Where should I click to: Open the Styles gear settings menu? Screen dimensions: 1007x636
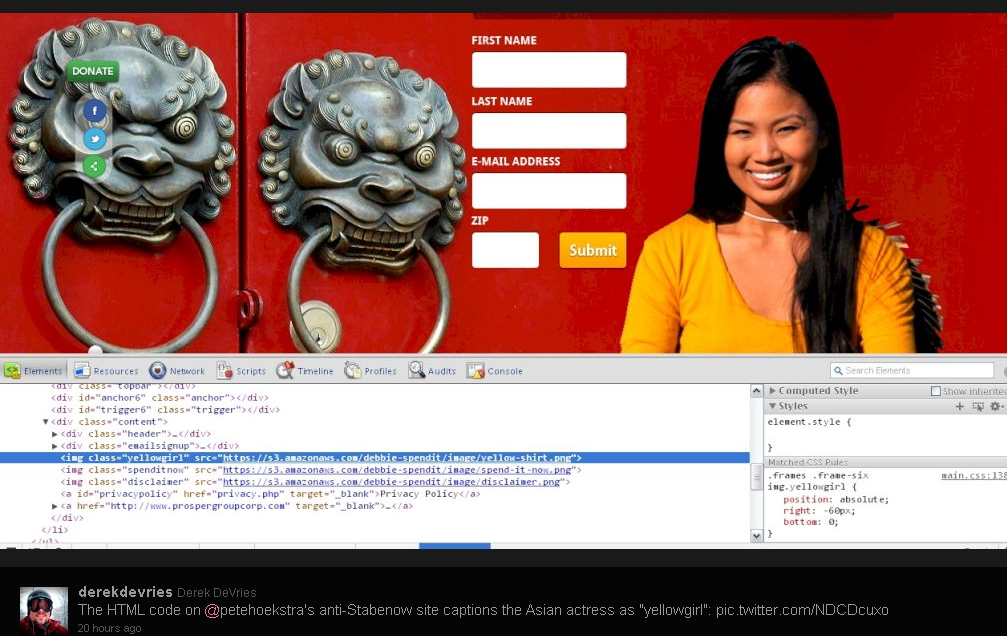coord(996,406)
